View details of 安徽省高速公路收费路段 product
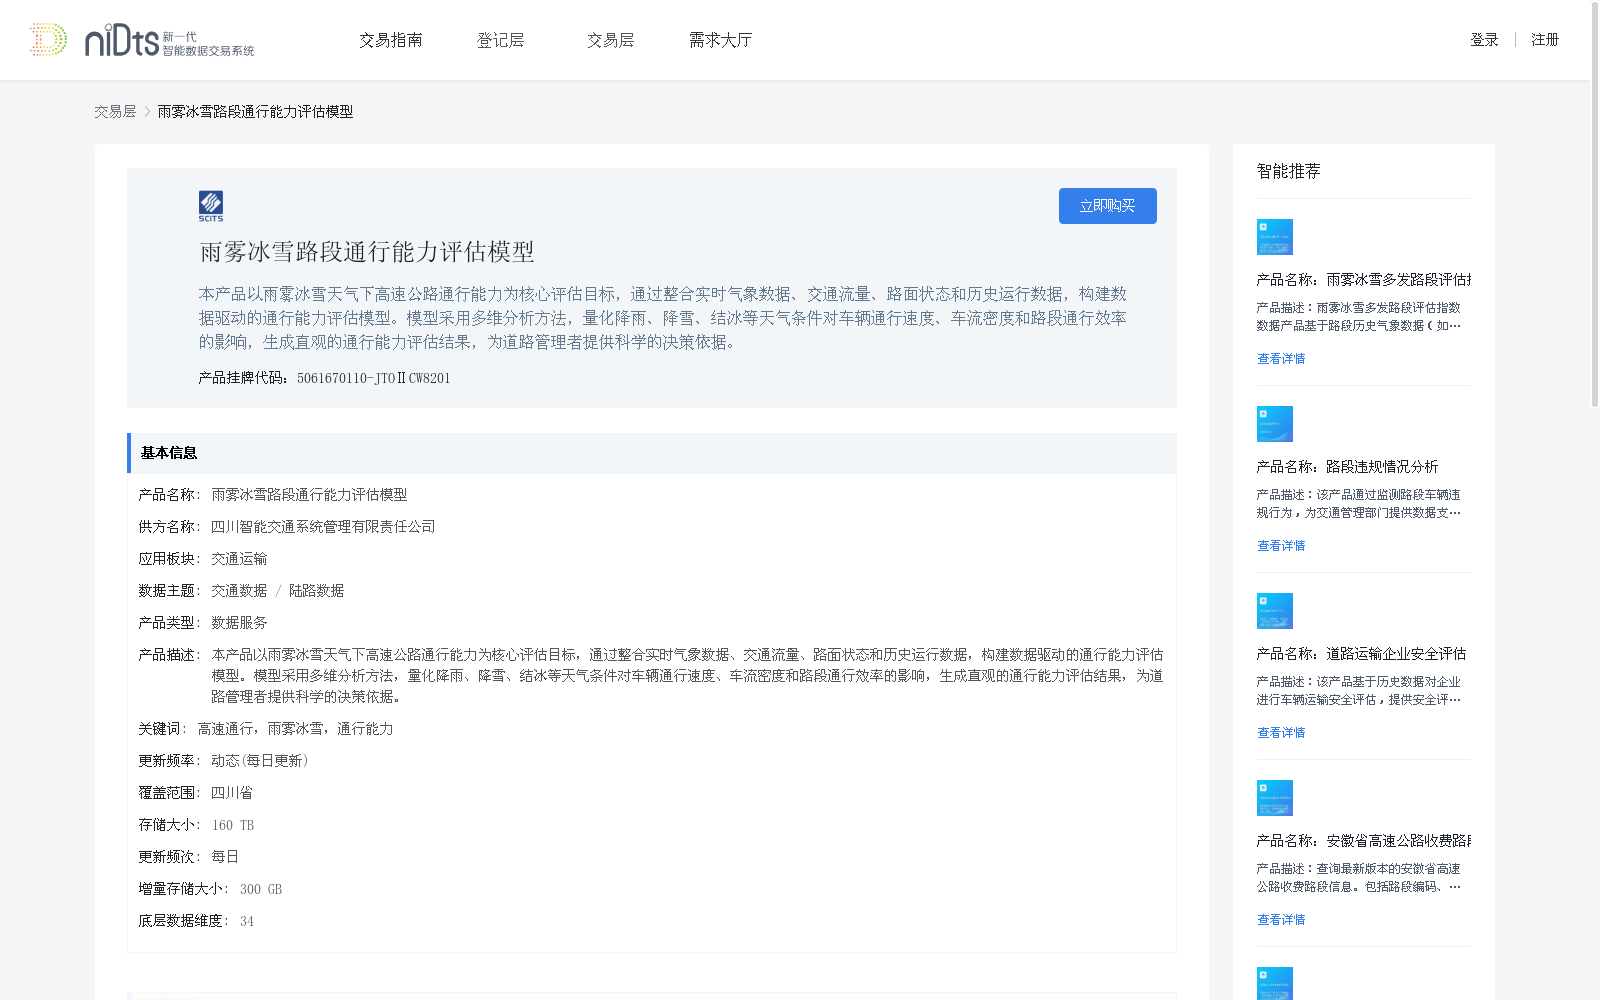Screen dimensions: 1600x1000 coord(1281,920)
